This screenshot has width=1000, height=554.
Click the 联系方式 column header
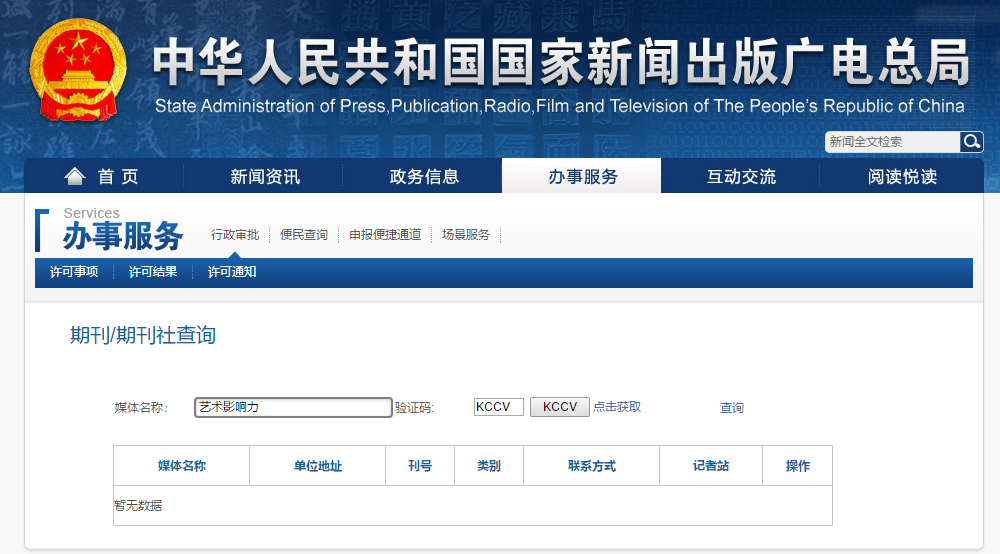[591, 466]
